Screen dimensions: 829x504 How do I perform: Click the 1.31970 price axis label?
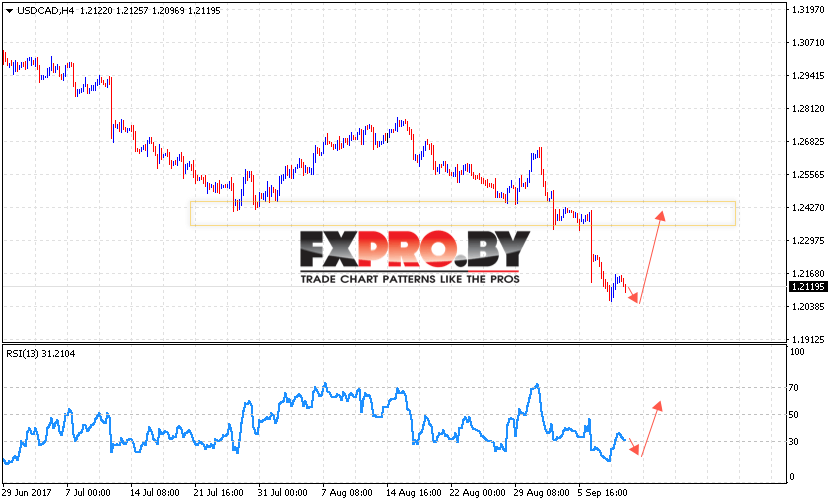tap(808, 10)
